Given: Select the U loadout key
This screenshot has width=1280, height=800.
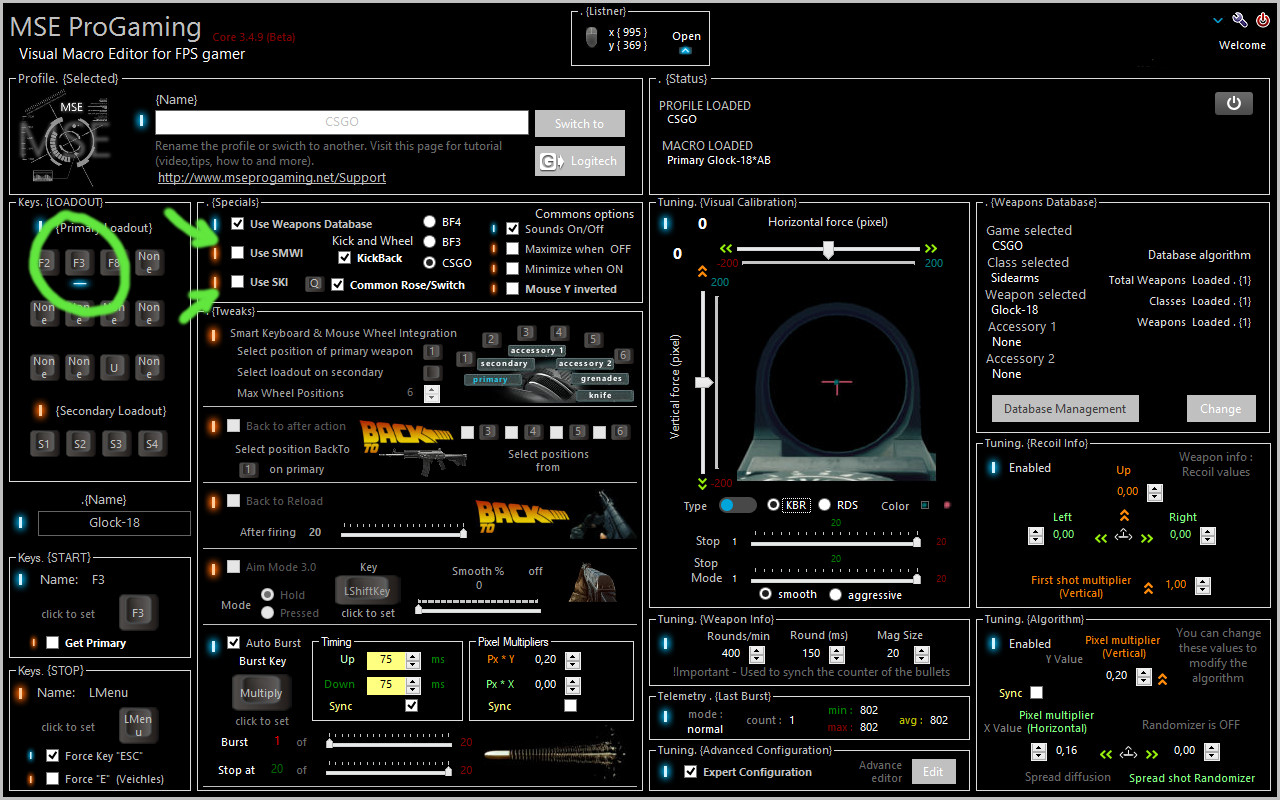Looking at the screenshot, I should [x=114, y=368].
